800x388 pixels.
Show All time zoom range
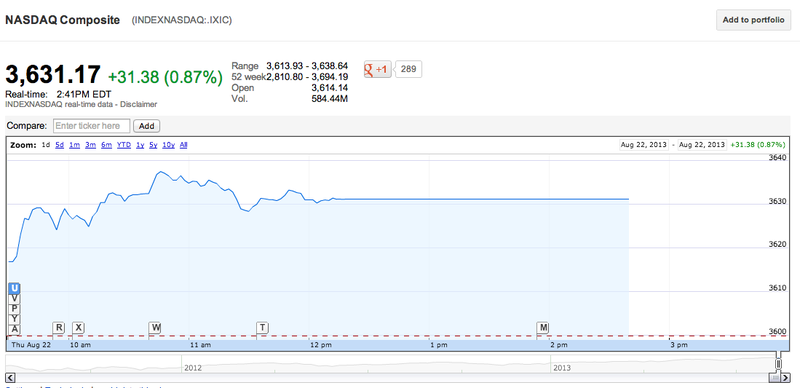point(184,145)
